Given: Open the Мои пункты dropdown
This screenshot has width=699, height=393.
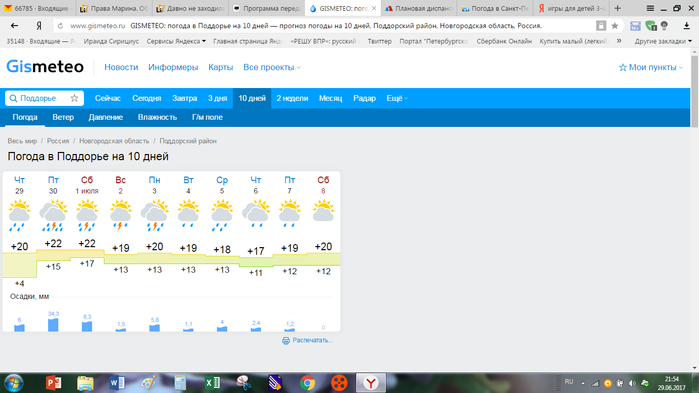Looking at the screenshot, I should click(650, 67).
